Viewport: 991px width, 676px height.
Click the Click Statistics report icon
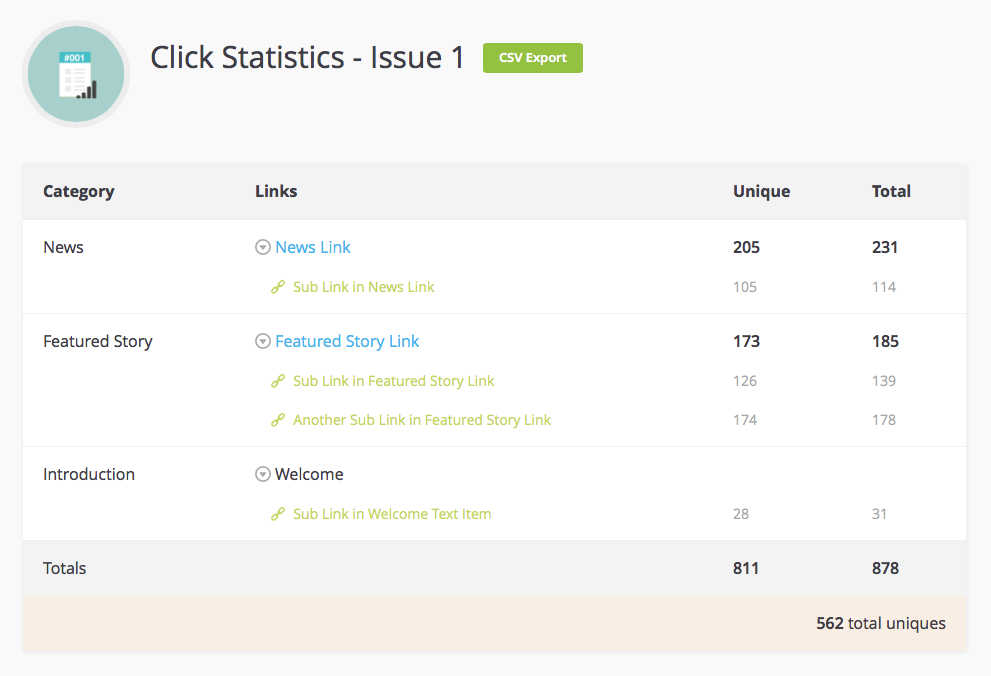(x=76, y=74)
